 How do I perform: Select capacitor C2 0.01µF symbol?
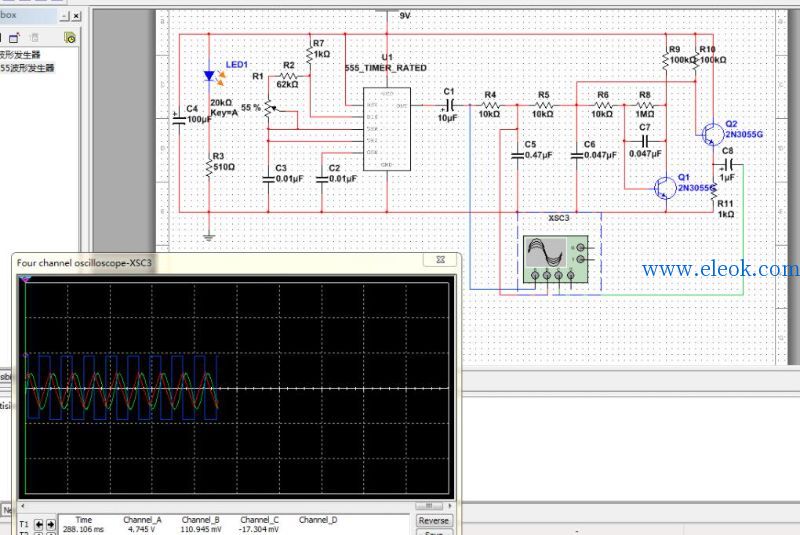click(321, 179)
